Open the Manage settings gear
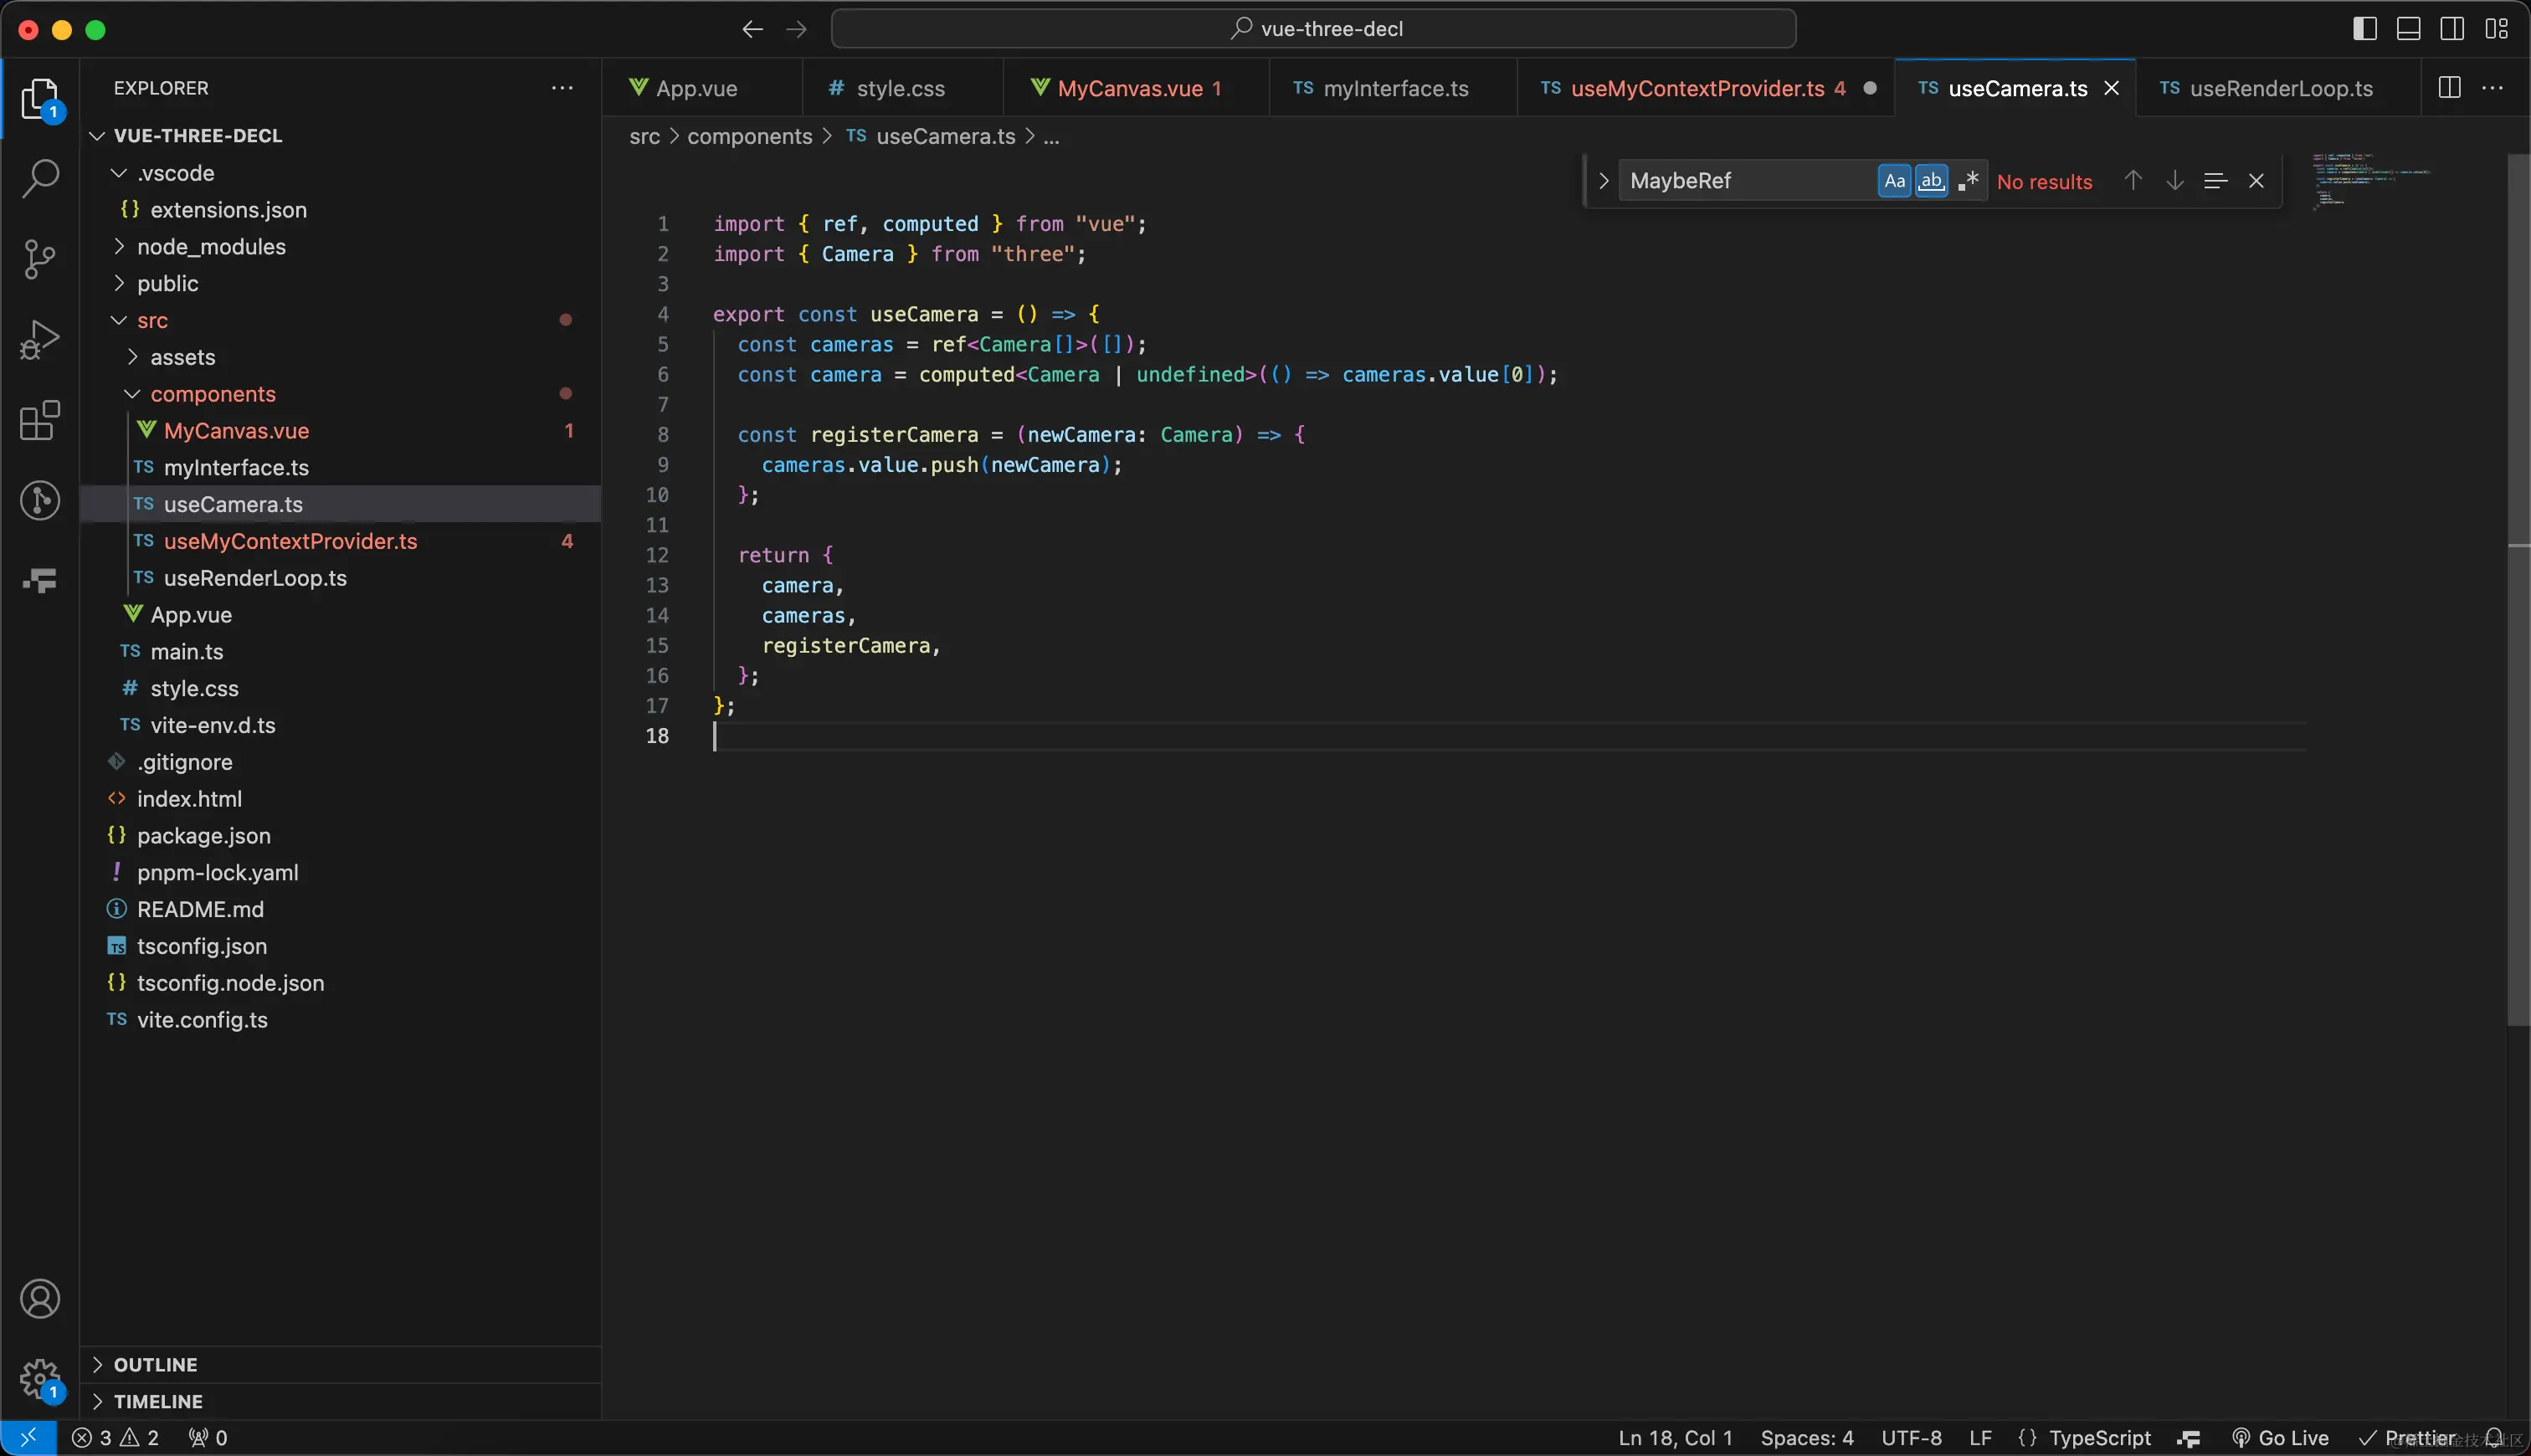This screenshot has width=2531, height=1456. pyautogui.click(x=40, y=1378)
